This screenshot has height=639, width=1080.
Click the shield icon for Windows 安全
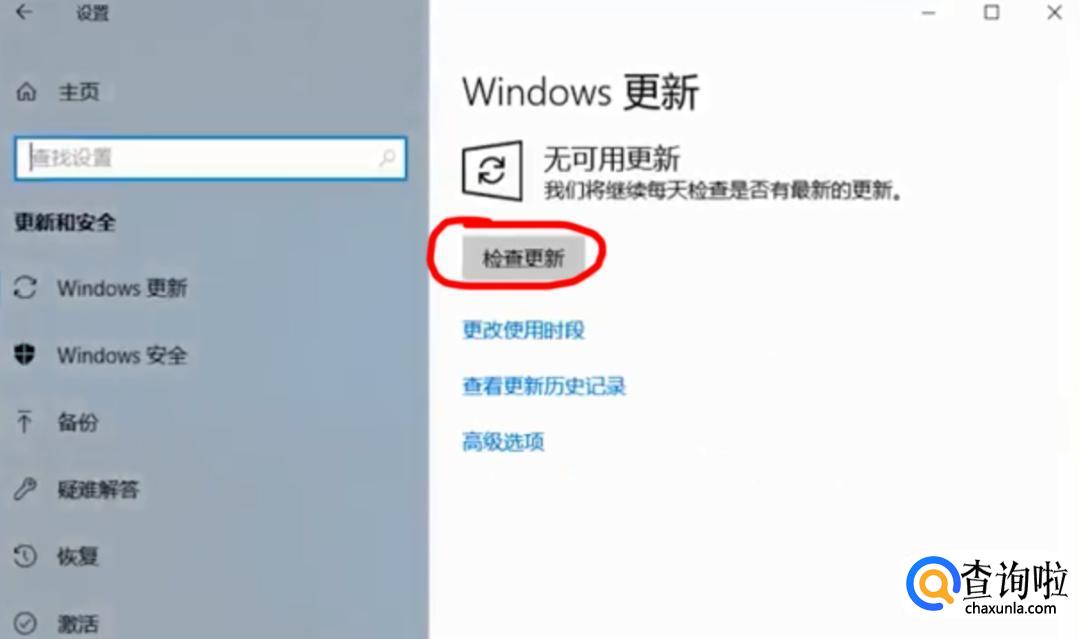point(25,355)
